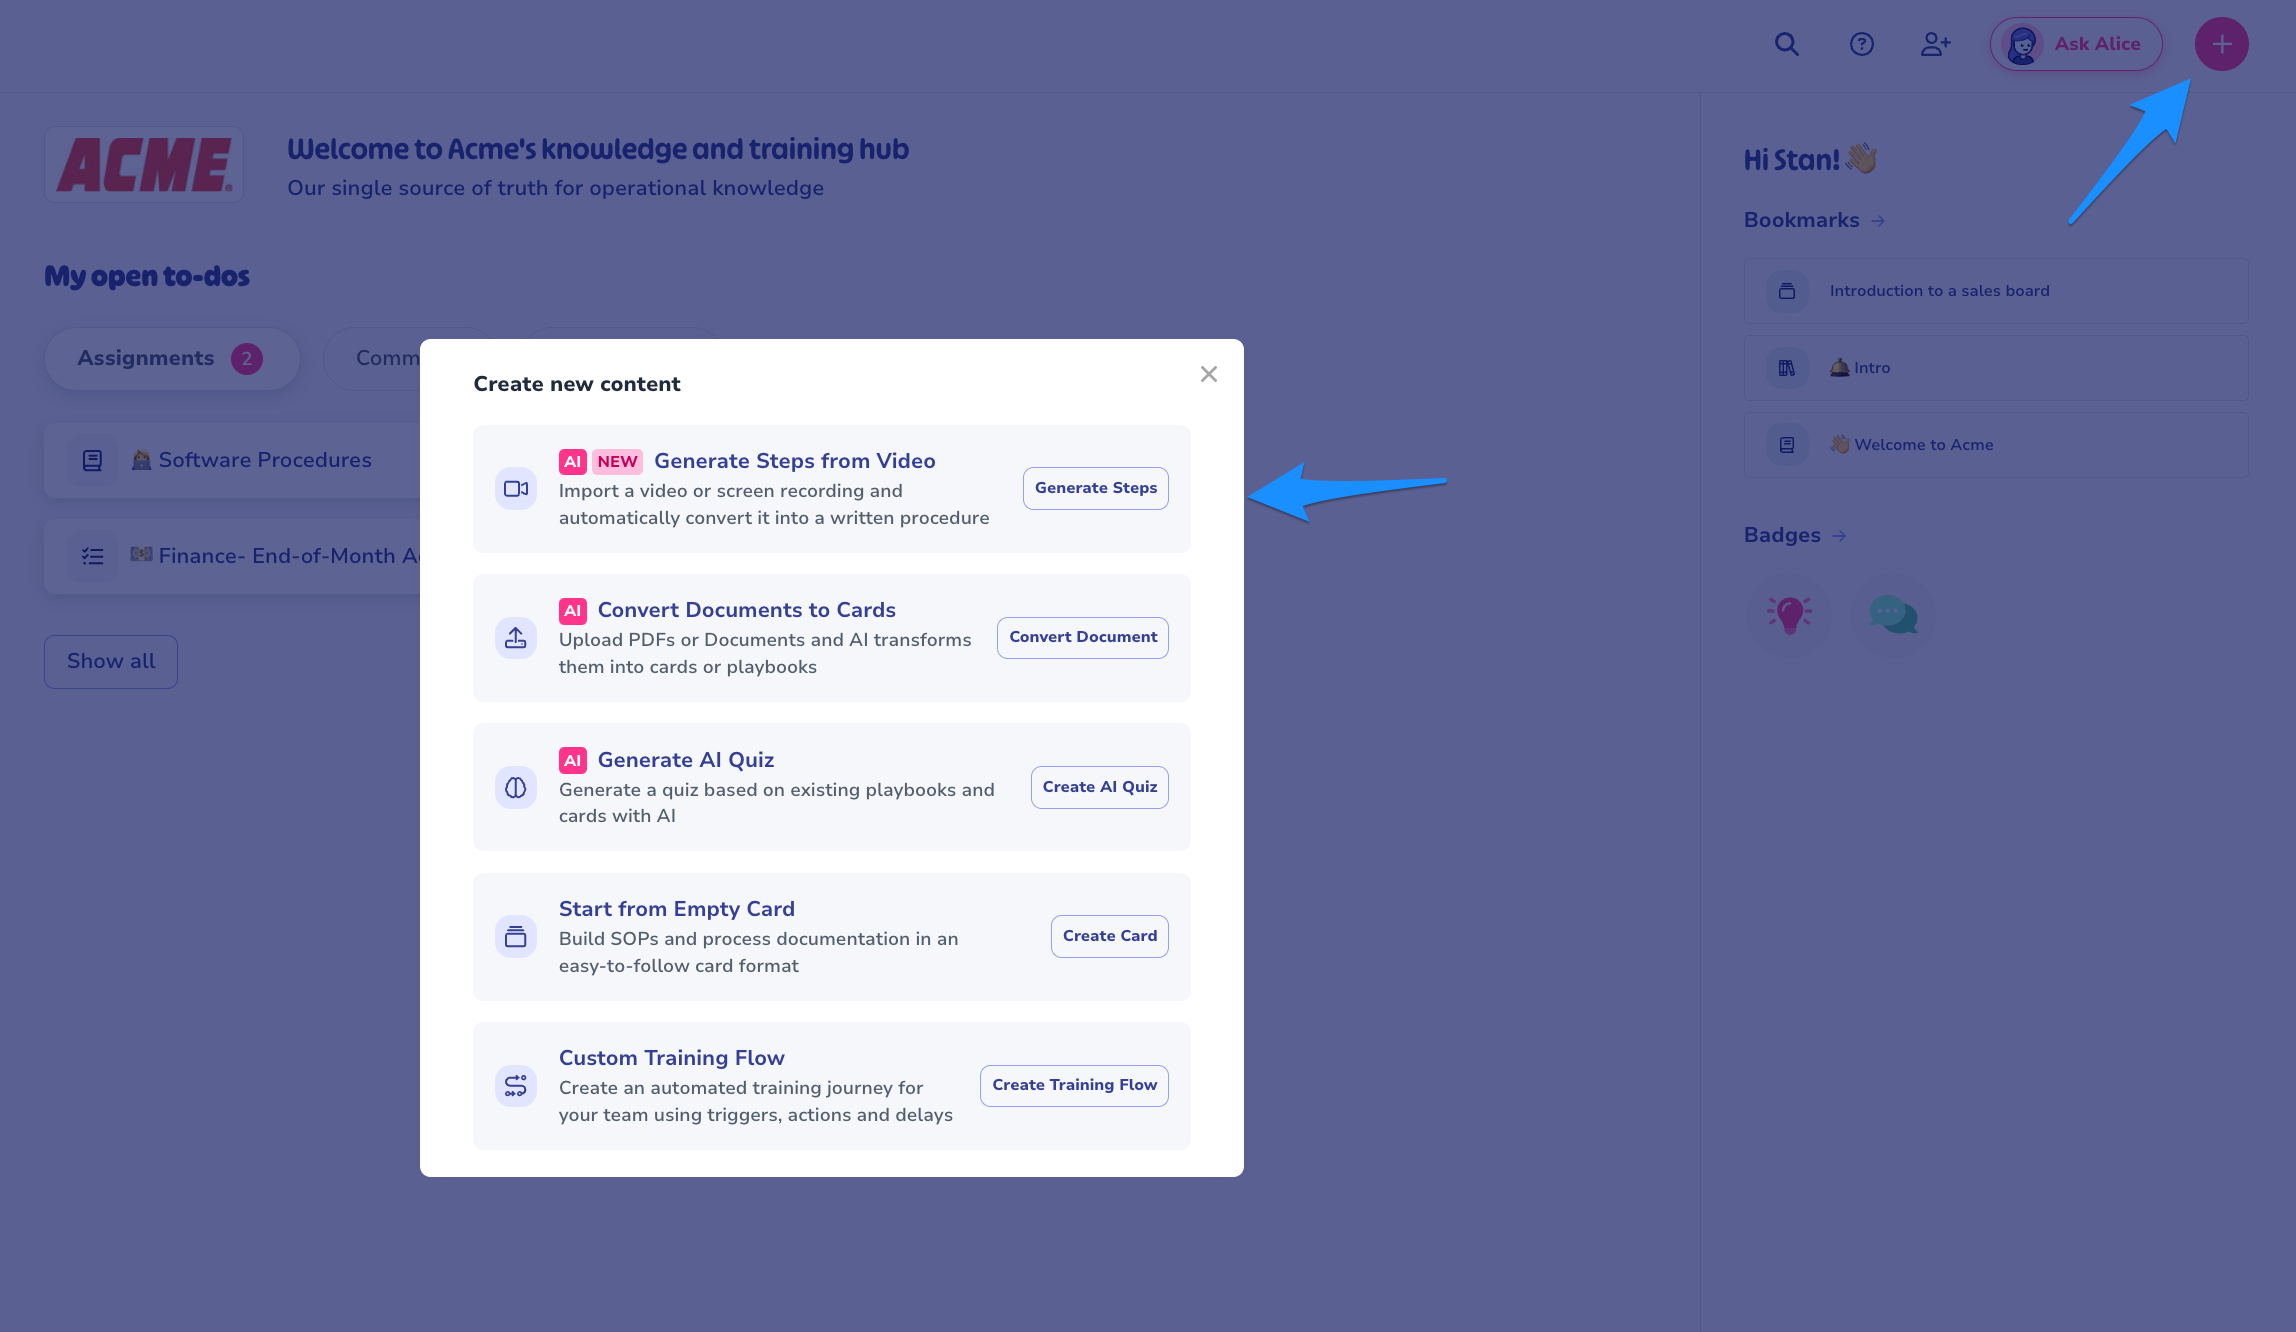Click the Create AI Quiz button
This screenshot has height=1332, width=2296.
1099,787
